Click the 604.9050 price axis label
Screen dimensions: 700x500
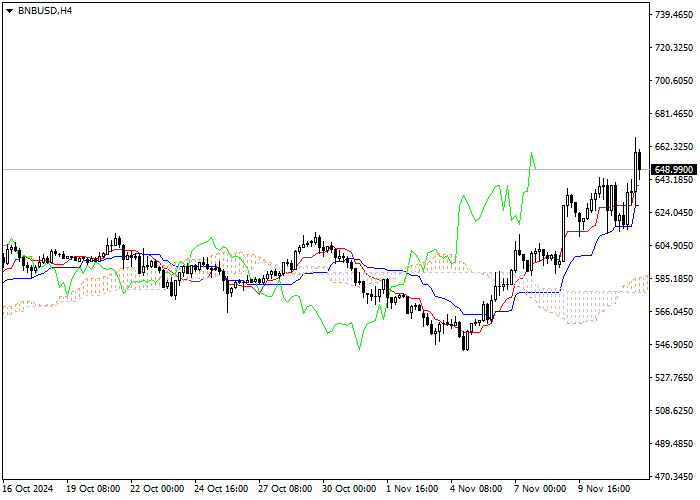pos(674,246)
